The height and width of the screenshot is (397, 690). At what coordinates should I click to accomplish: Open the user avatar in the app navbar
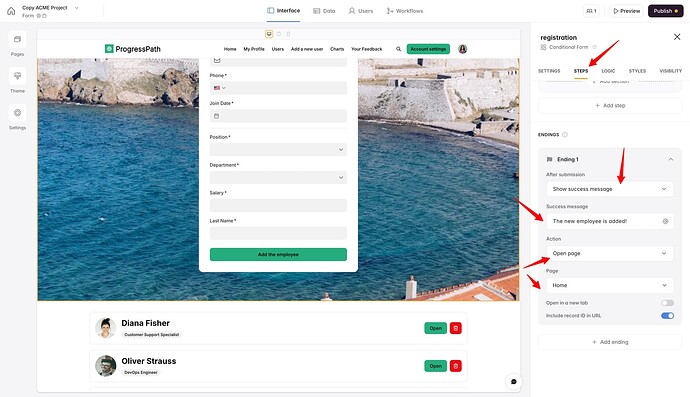462,49
